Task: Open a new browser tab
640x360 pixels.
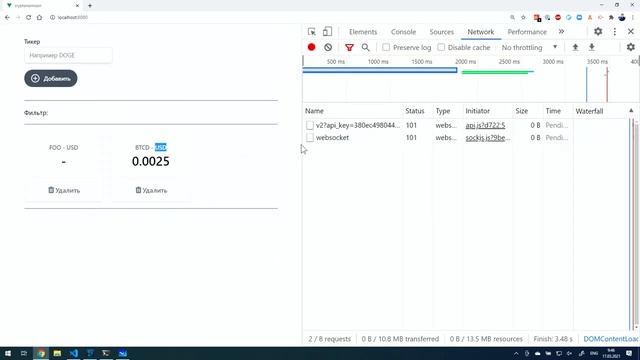Action: (x=90, y=6)
